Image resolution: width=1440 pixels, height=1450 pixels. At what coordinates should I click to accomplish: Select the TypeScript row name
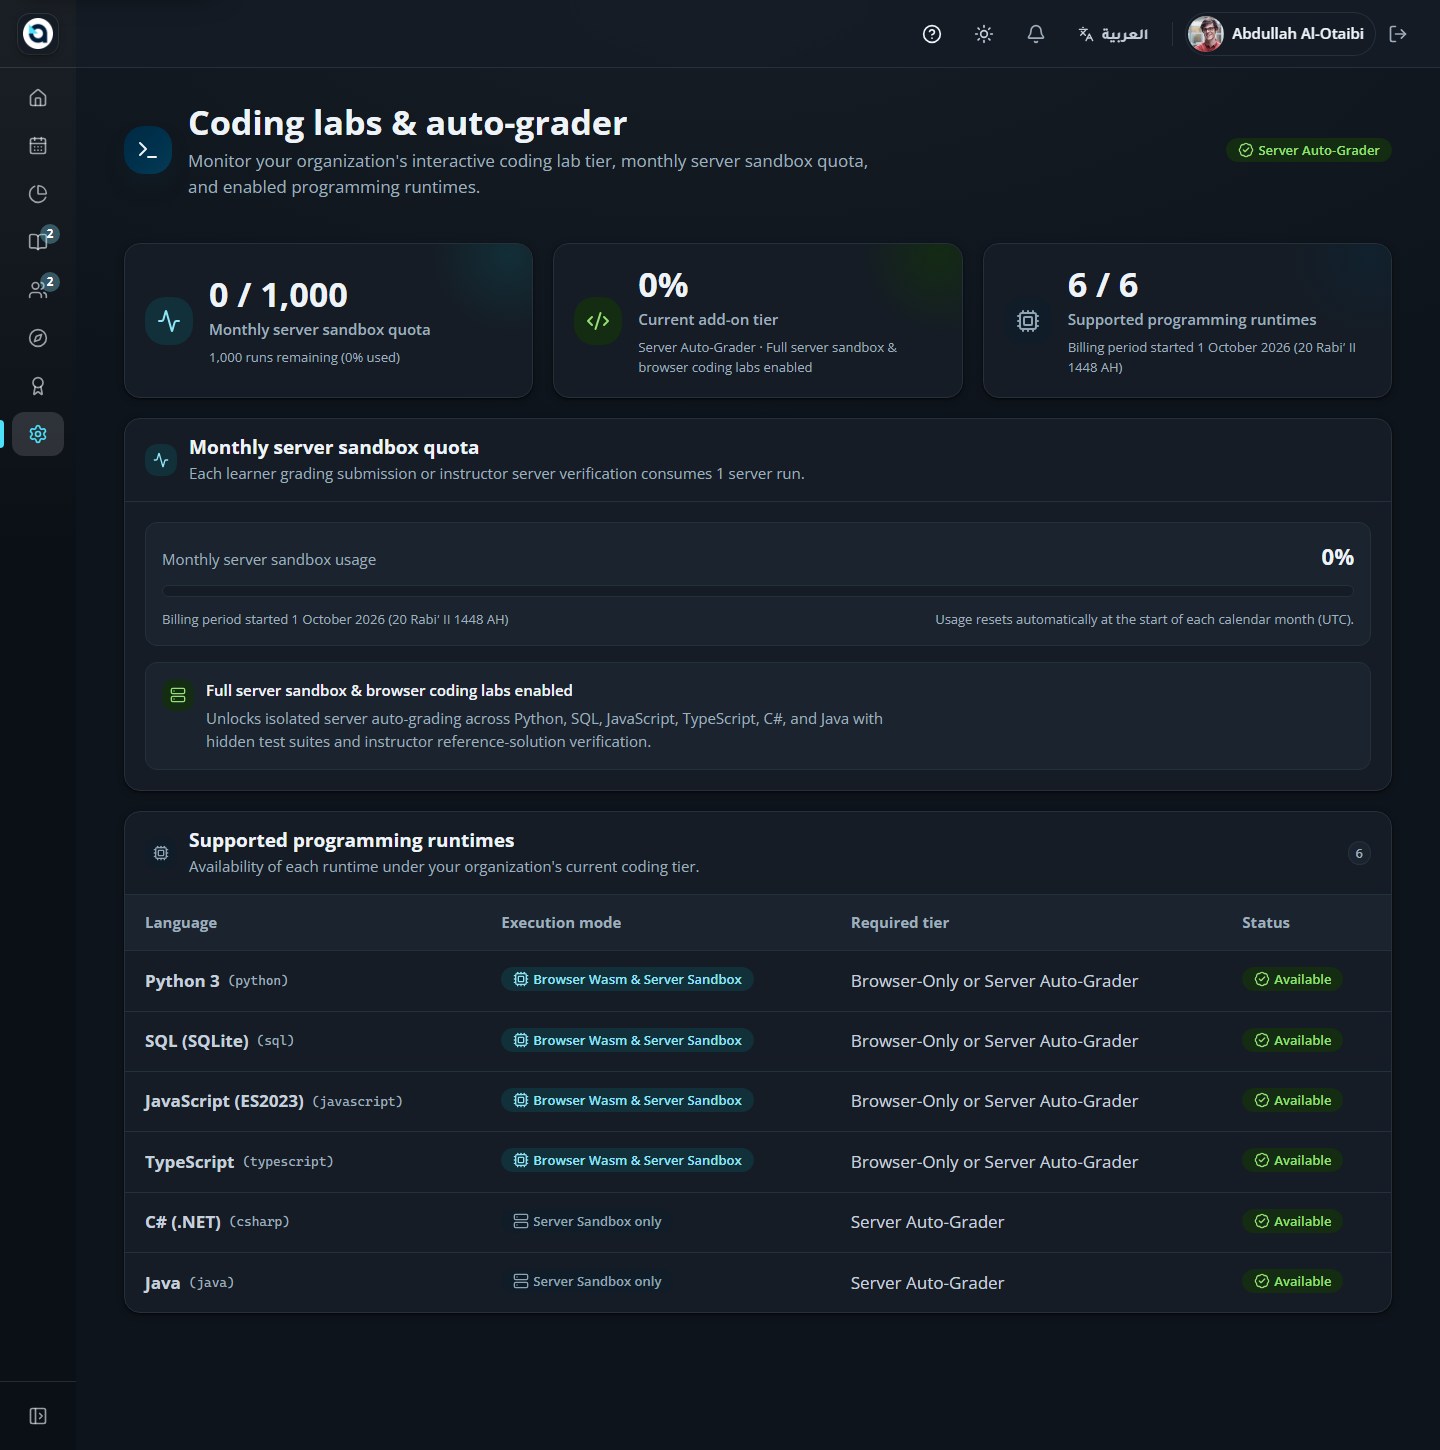pos(189,1162)
